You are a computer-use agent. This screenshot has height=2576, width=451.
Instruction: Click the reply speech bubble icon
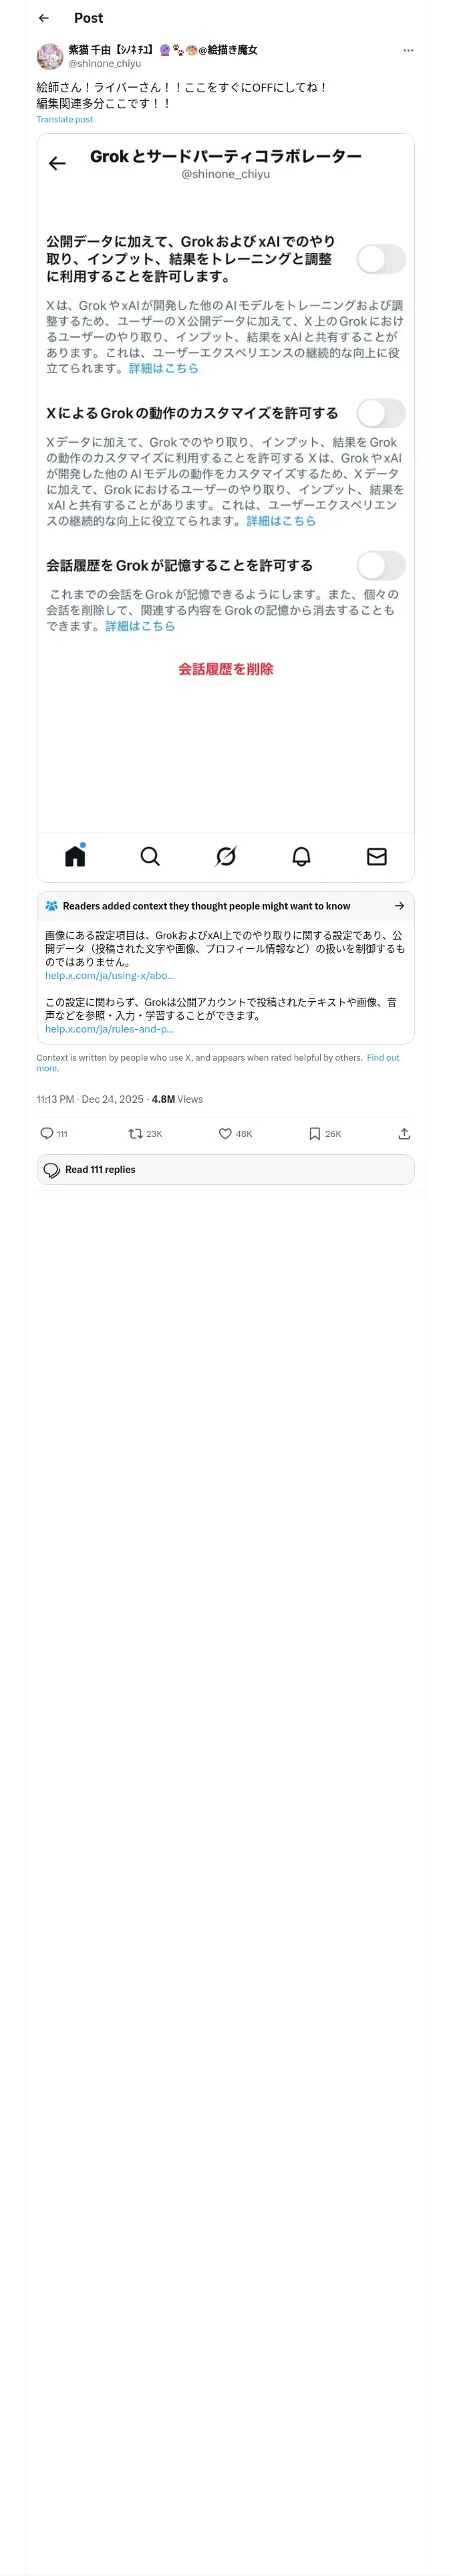click(47, 1133)
